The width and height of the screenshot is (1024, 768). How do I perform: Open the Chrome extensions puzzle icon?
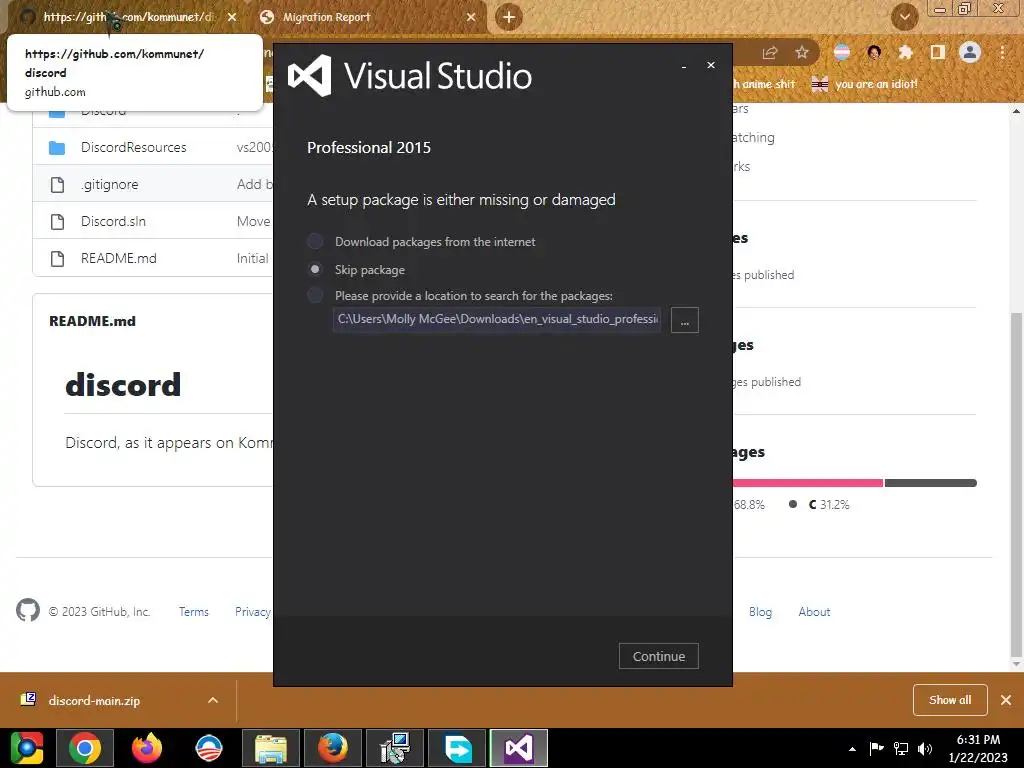pyautogui.click(x=905, y=52)
